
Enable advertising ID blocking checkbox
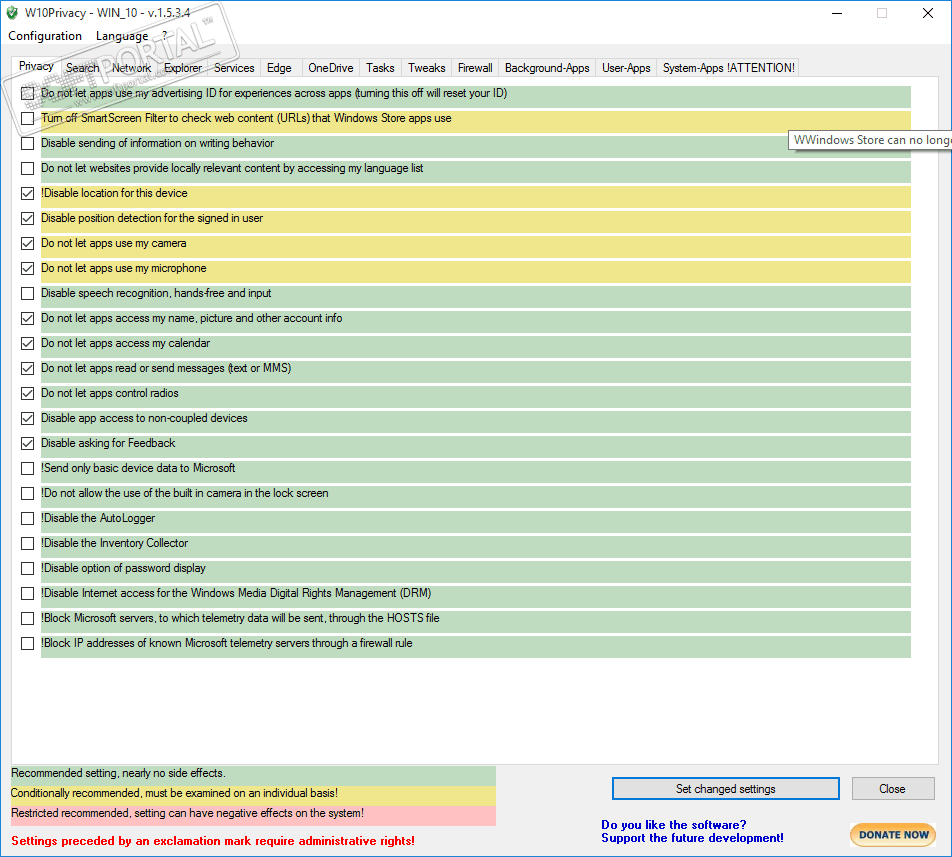point(27,93)
